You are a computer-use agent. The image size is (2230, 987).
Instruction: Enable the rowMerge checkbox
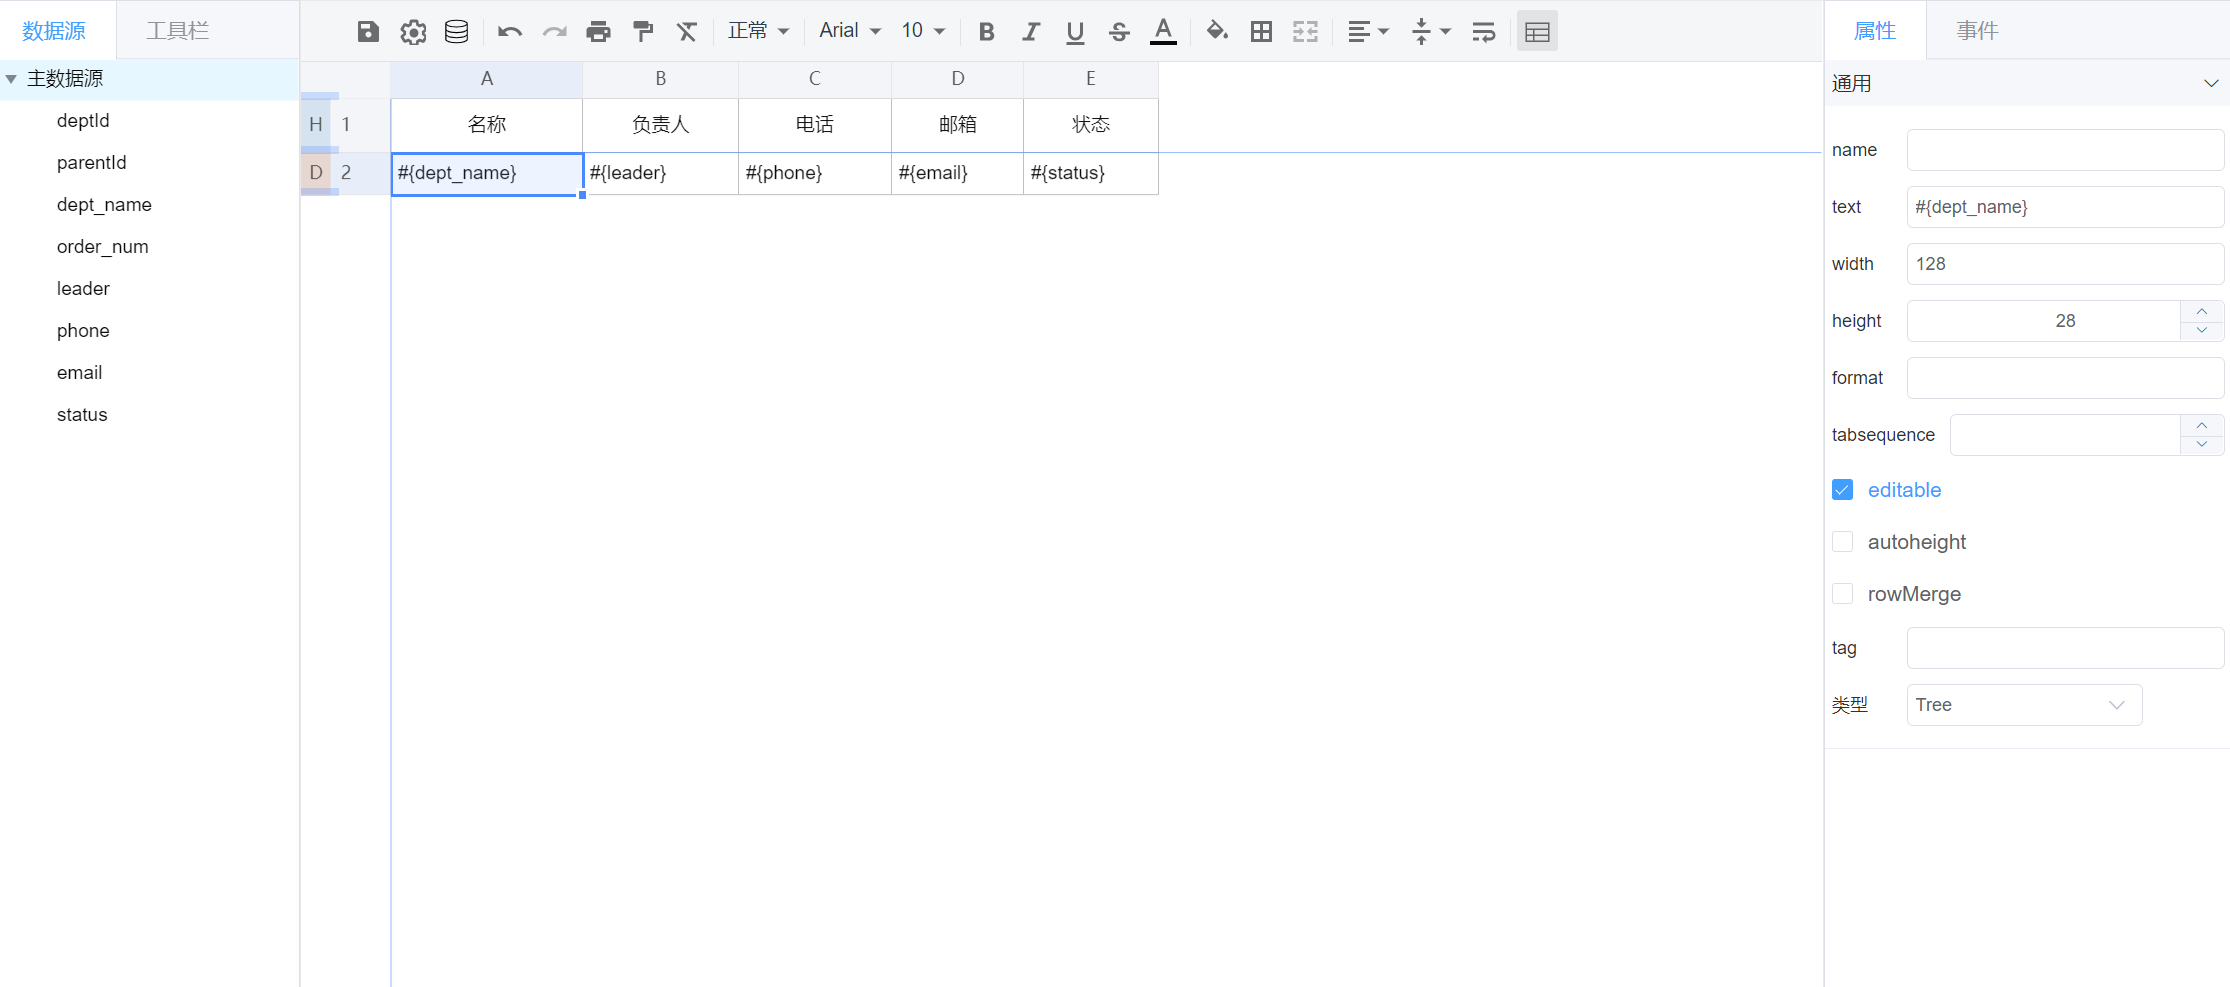[1843, 594]
